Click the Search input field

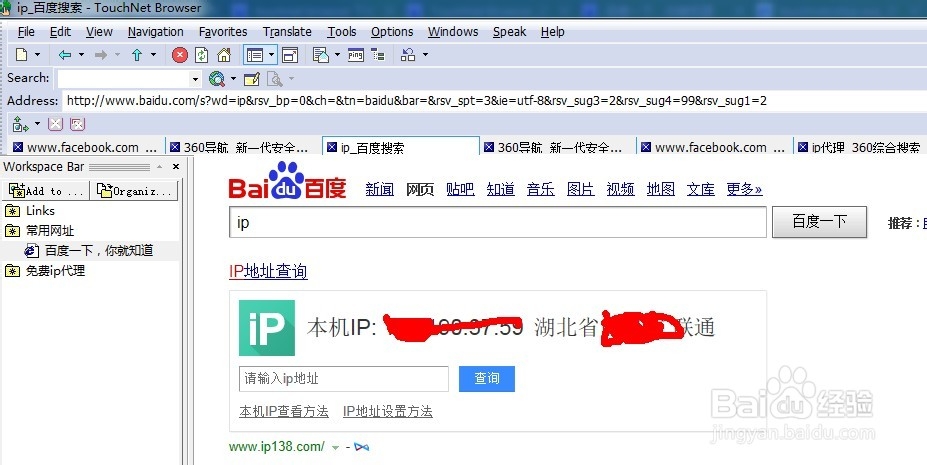[x=123, y=78]
